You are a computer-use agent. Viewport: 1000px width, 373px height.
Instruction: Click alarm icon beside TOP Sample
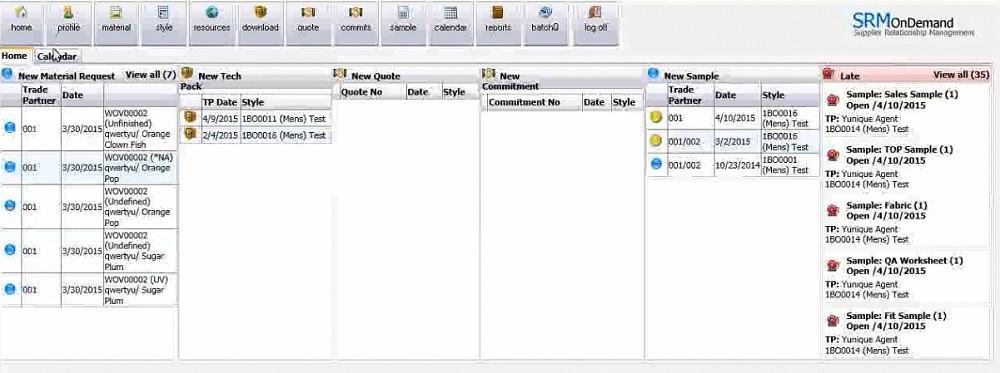pos(832,155)
